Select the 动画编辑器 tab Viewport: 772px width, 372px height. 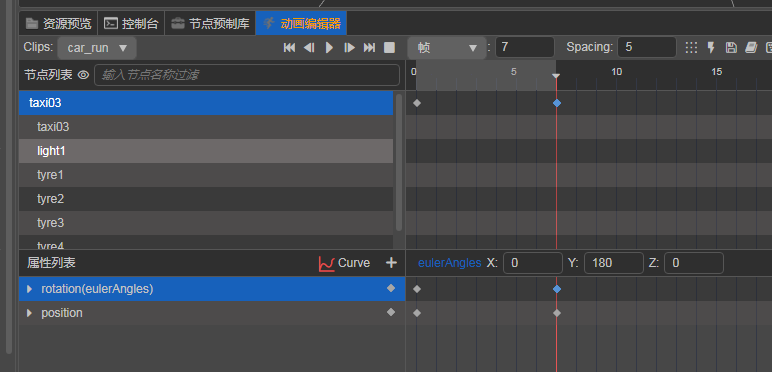click(x=301, y=23)
